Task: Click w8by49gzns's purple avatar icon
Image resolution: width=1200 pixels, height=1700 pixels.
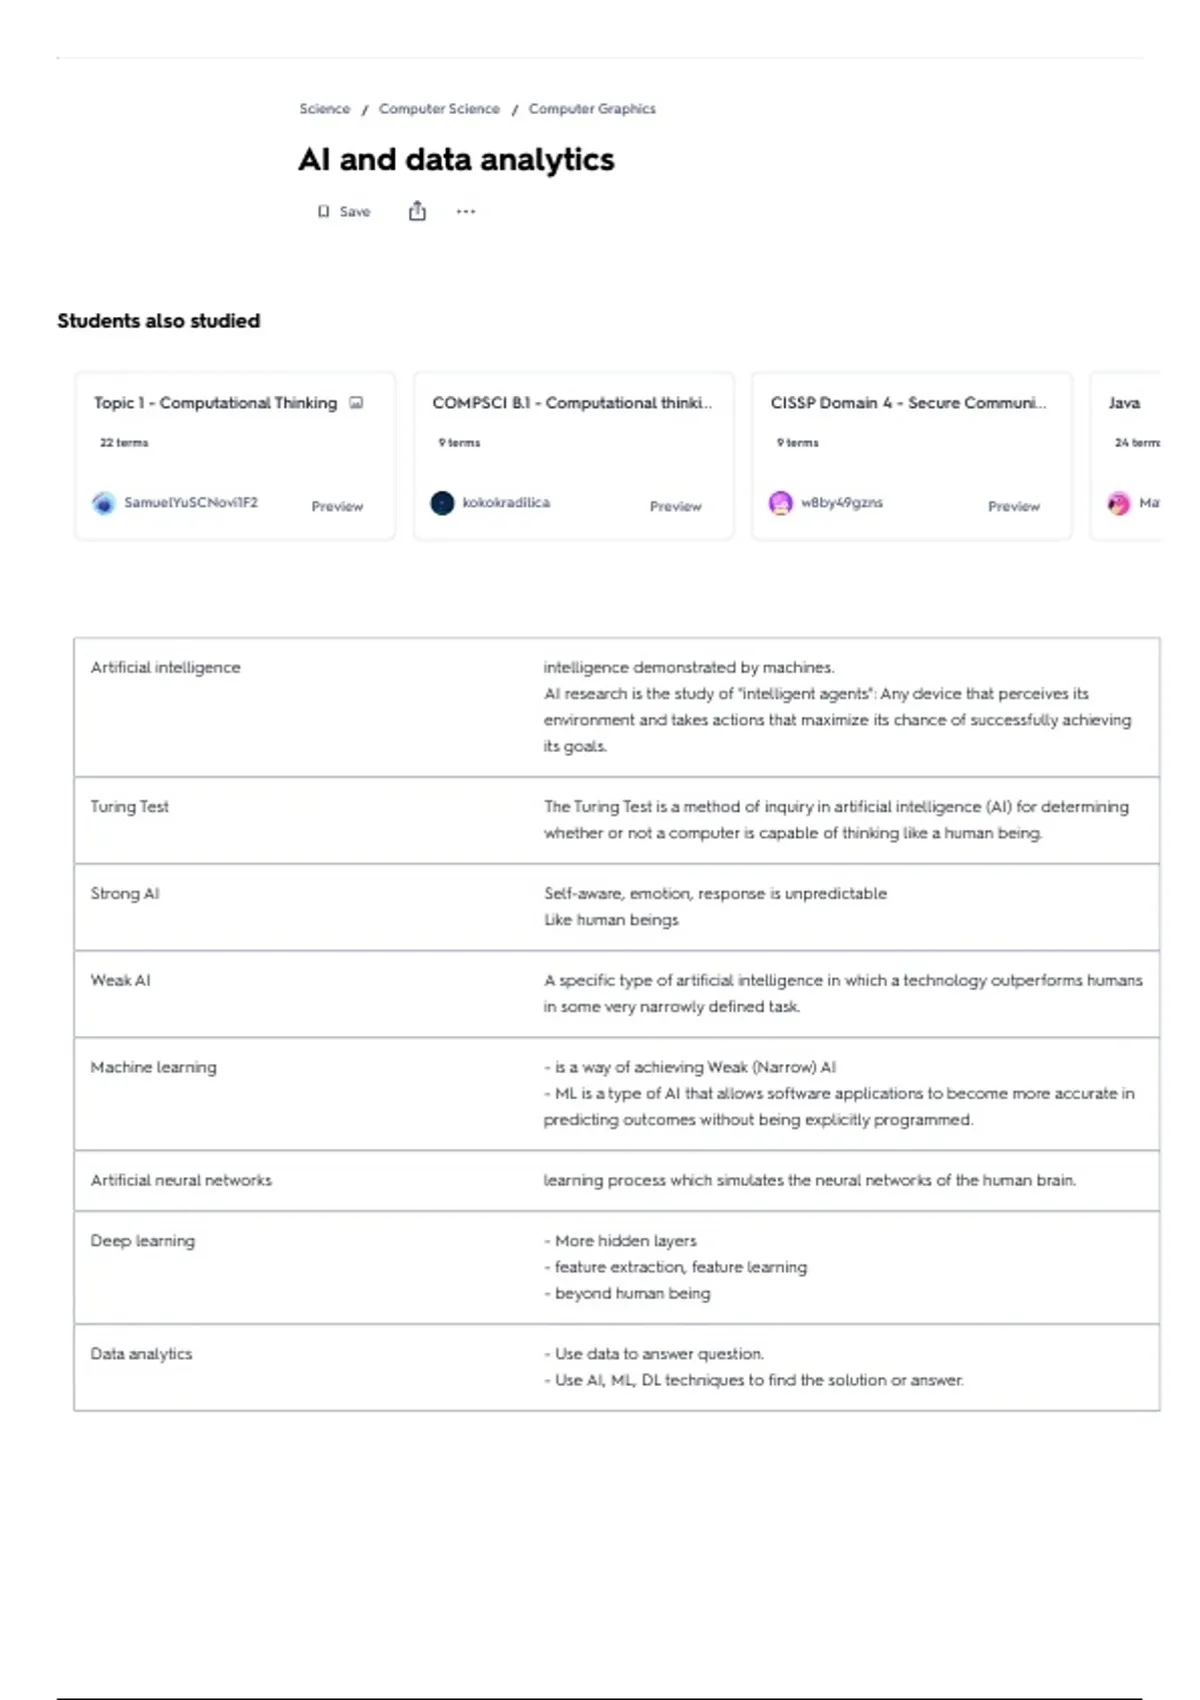Action: click(x=781, y=503)
